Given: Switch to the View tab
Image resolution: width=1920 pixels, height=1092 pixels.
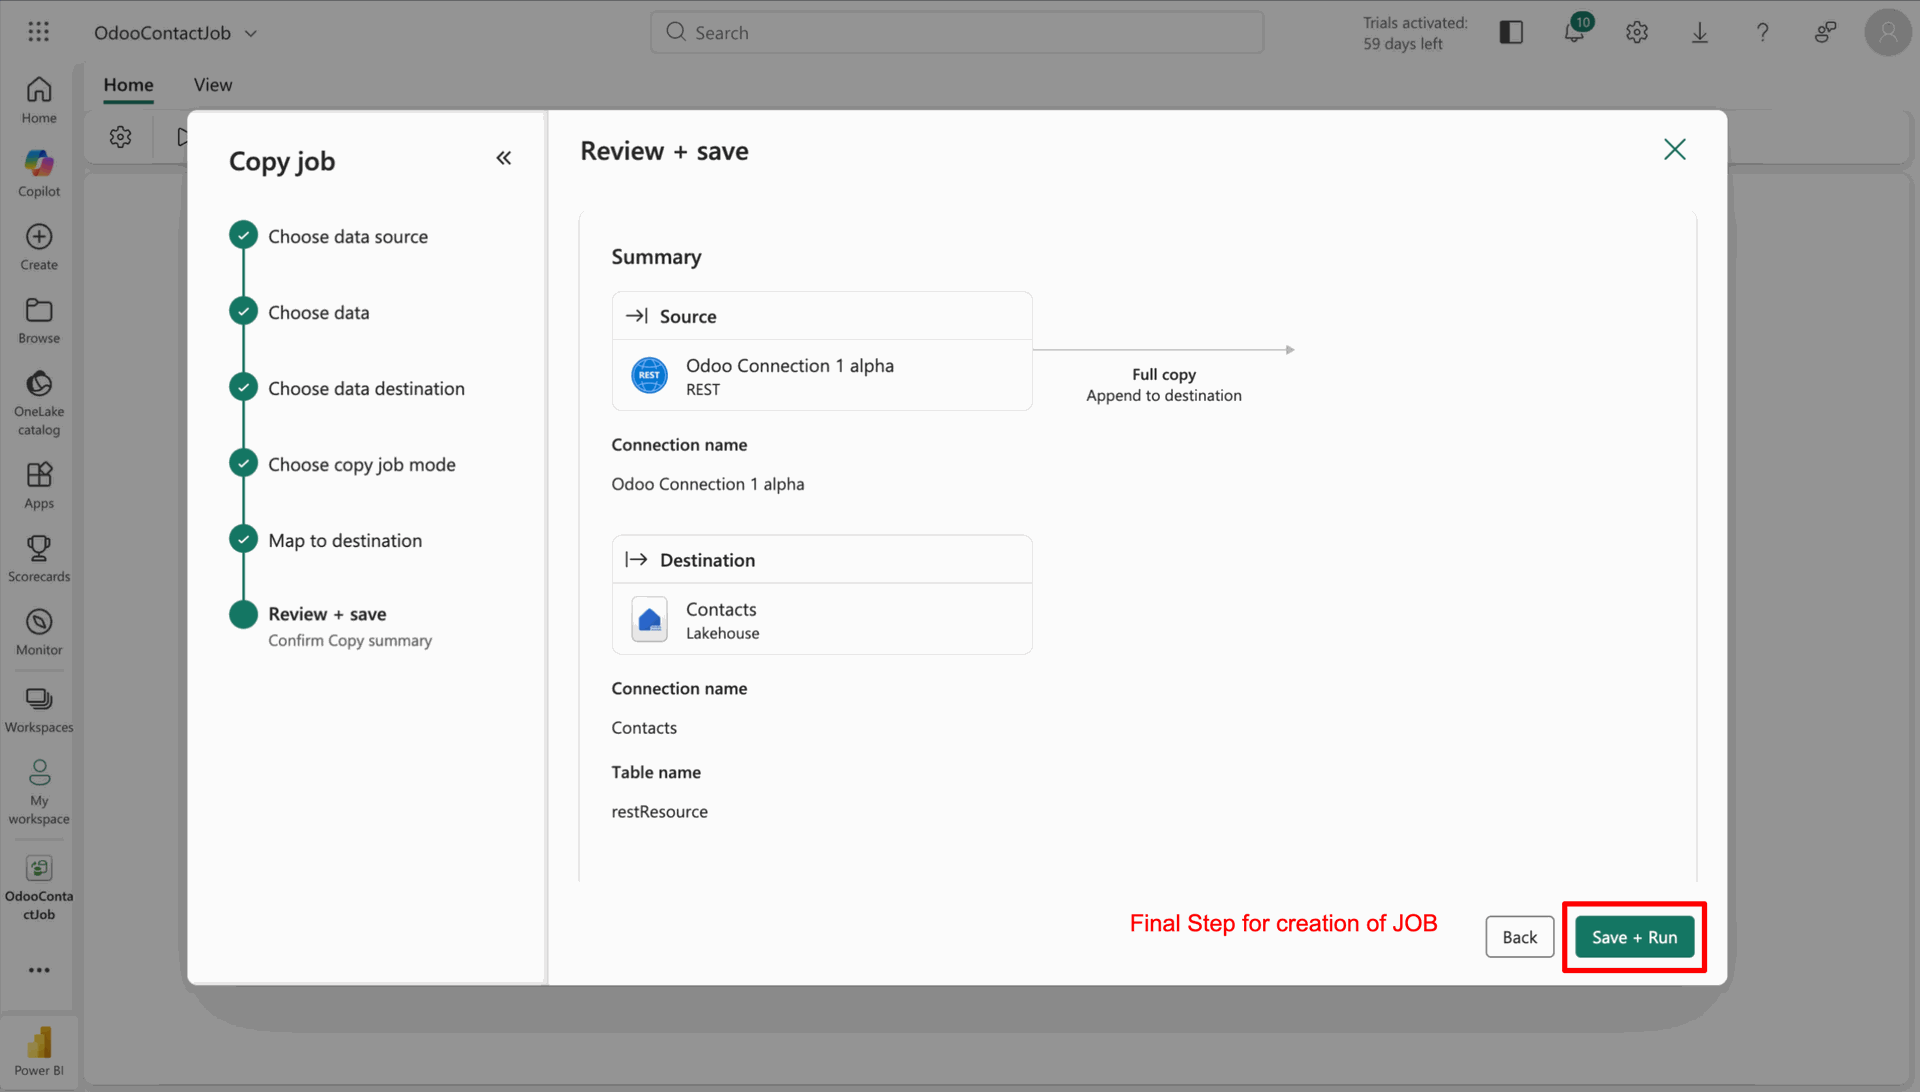Looking at the screenshot, I should [212, 85].
